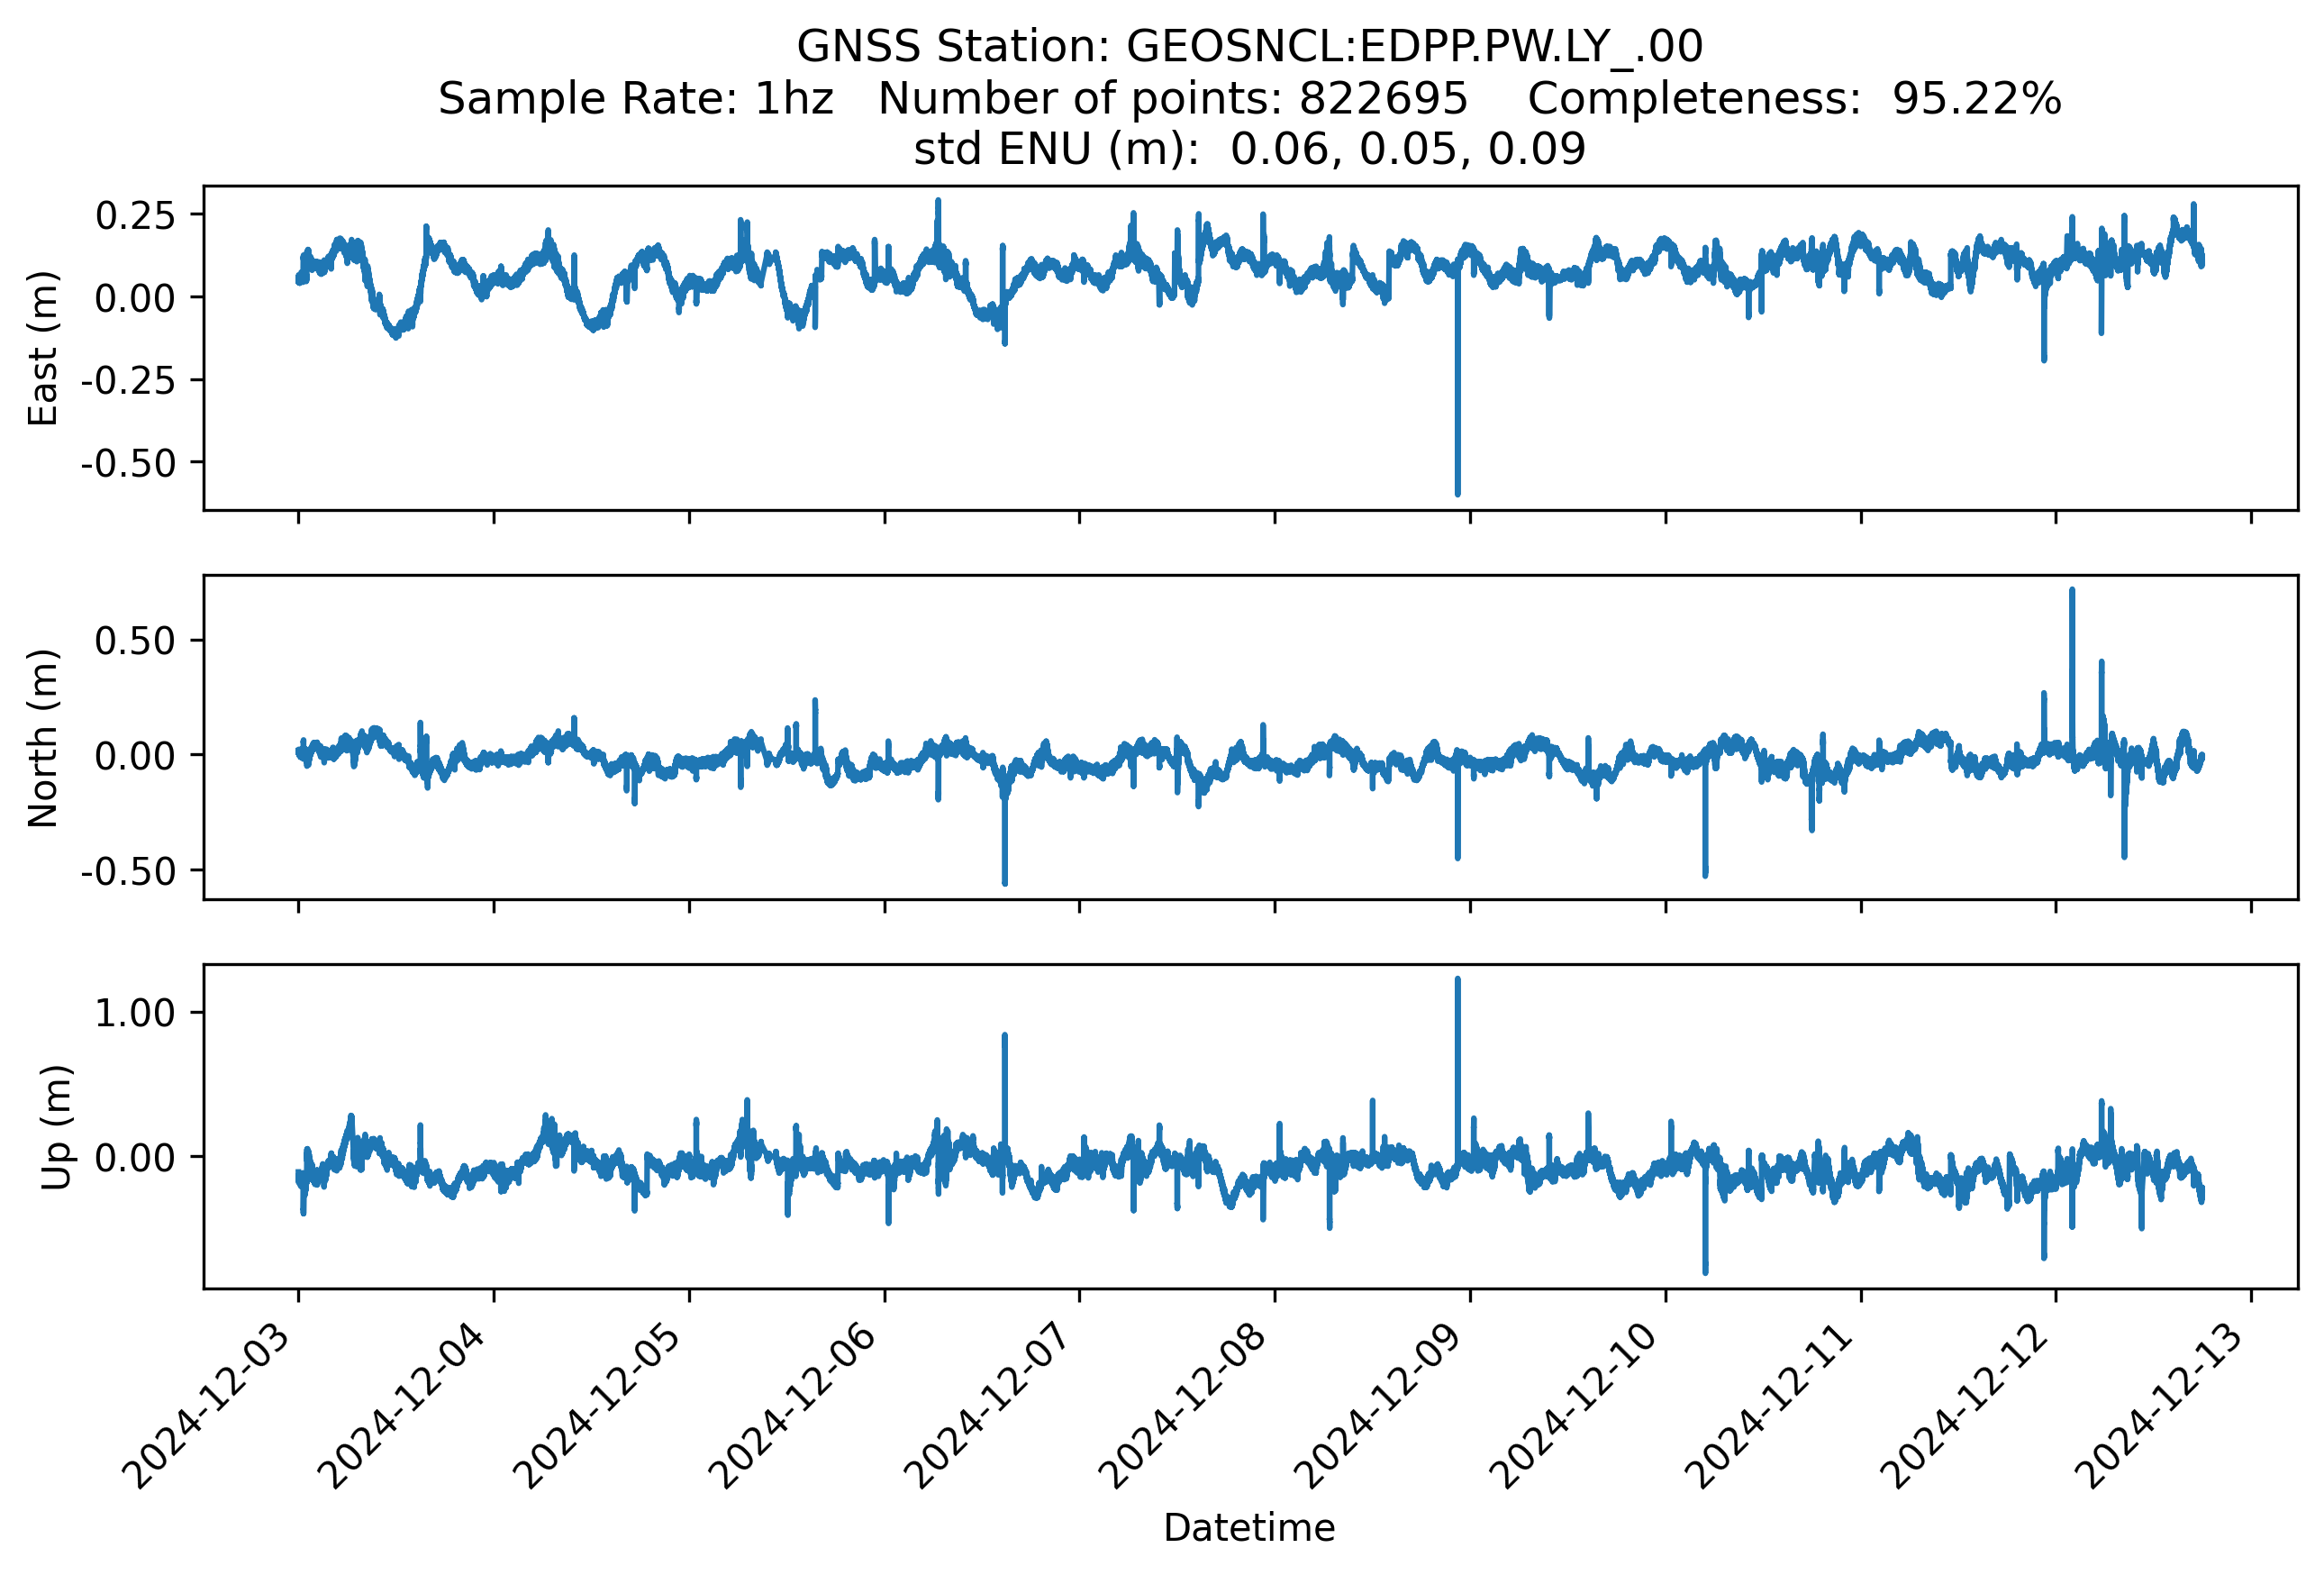
Task: Click the -0.50 tick on North axis
Action: [x=128, y=871]
